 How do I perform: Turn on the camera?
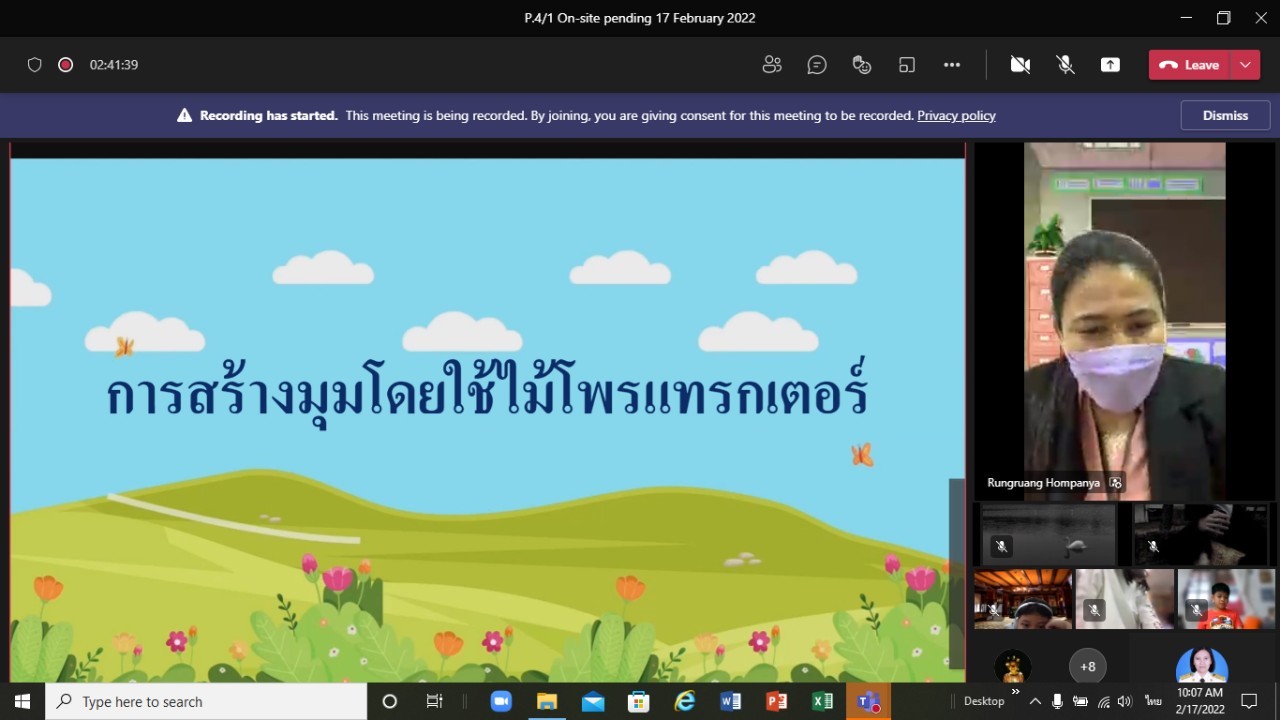pos(1020,65)
